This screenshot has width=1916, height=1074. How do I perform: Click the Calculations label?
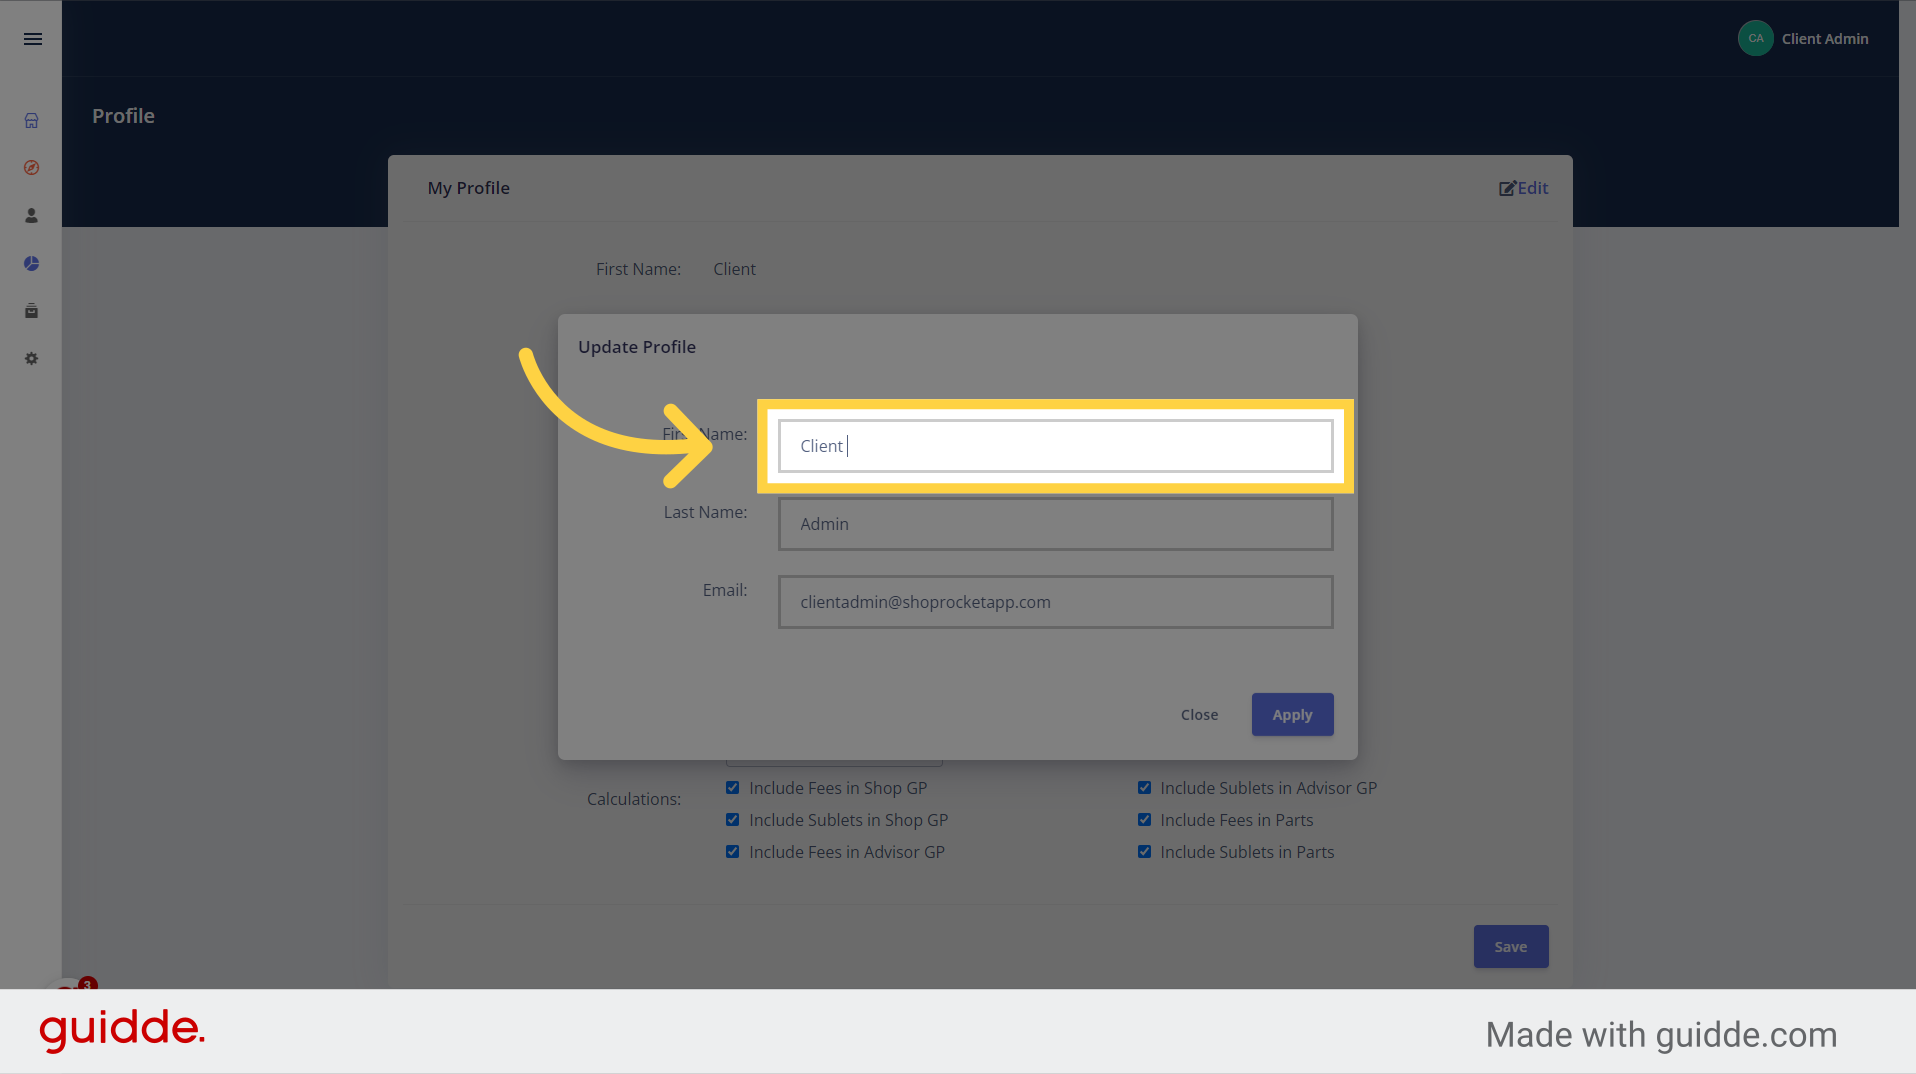634,799
